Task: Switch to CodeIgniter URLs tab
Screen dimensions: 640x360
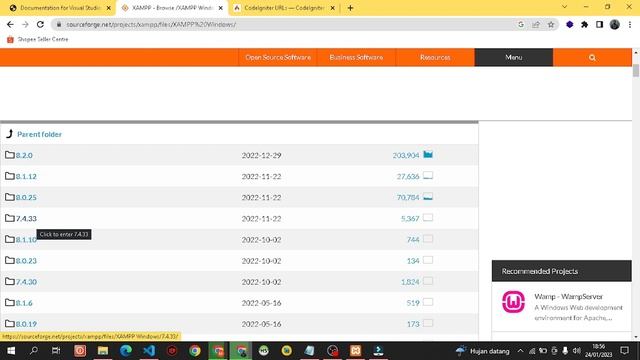Action: (284, 8)
